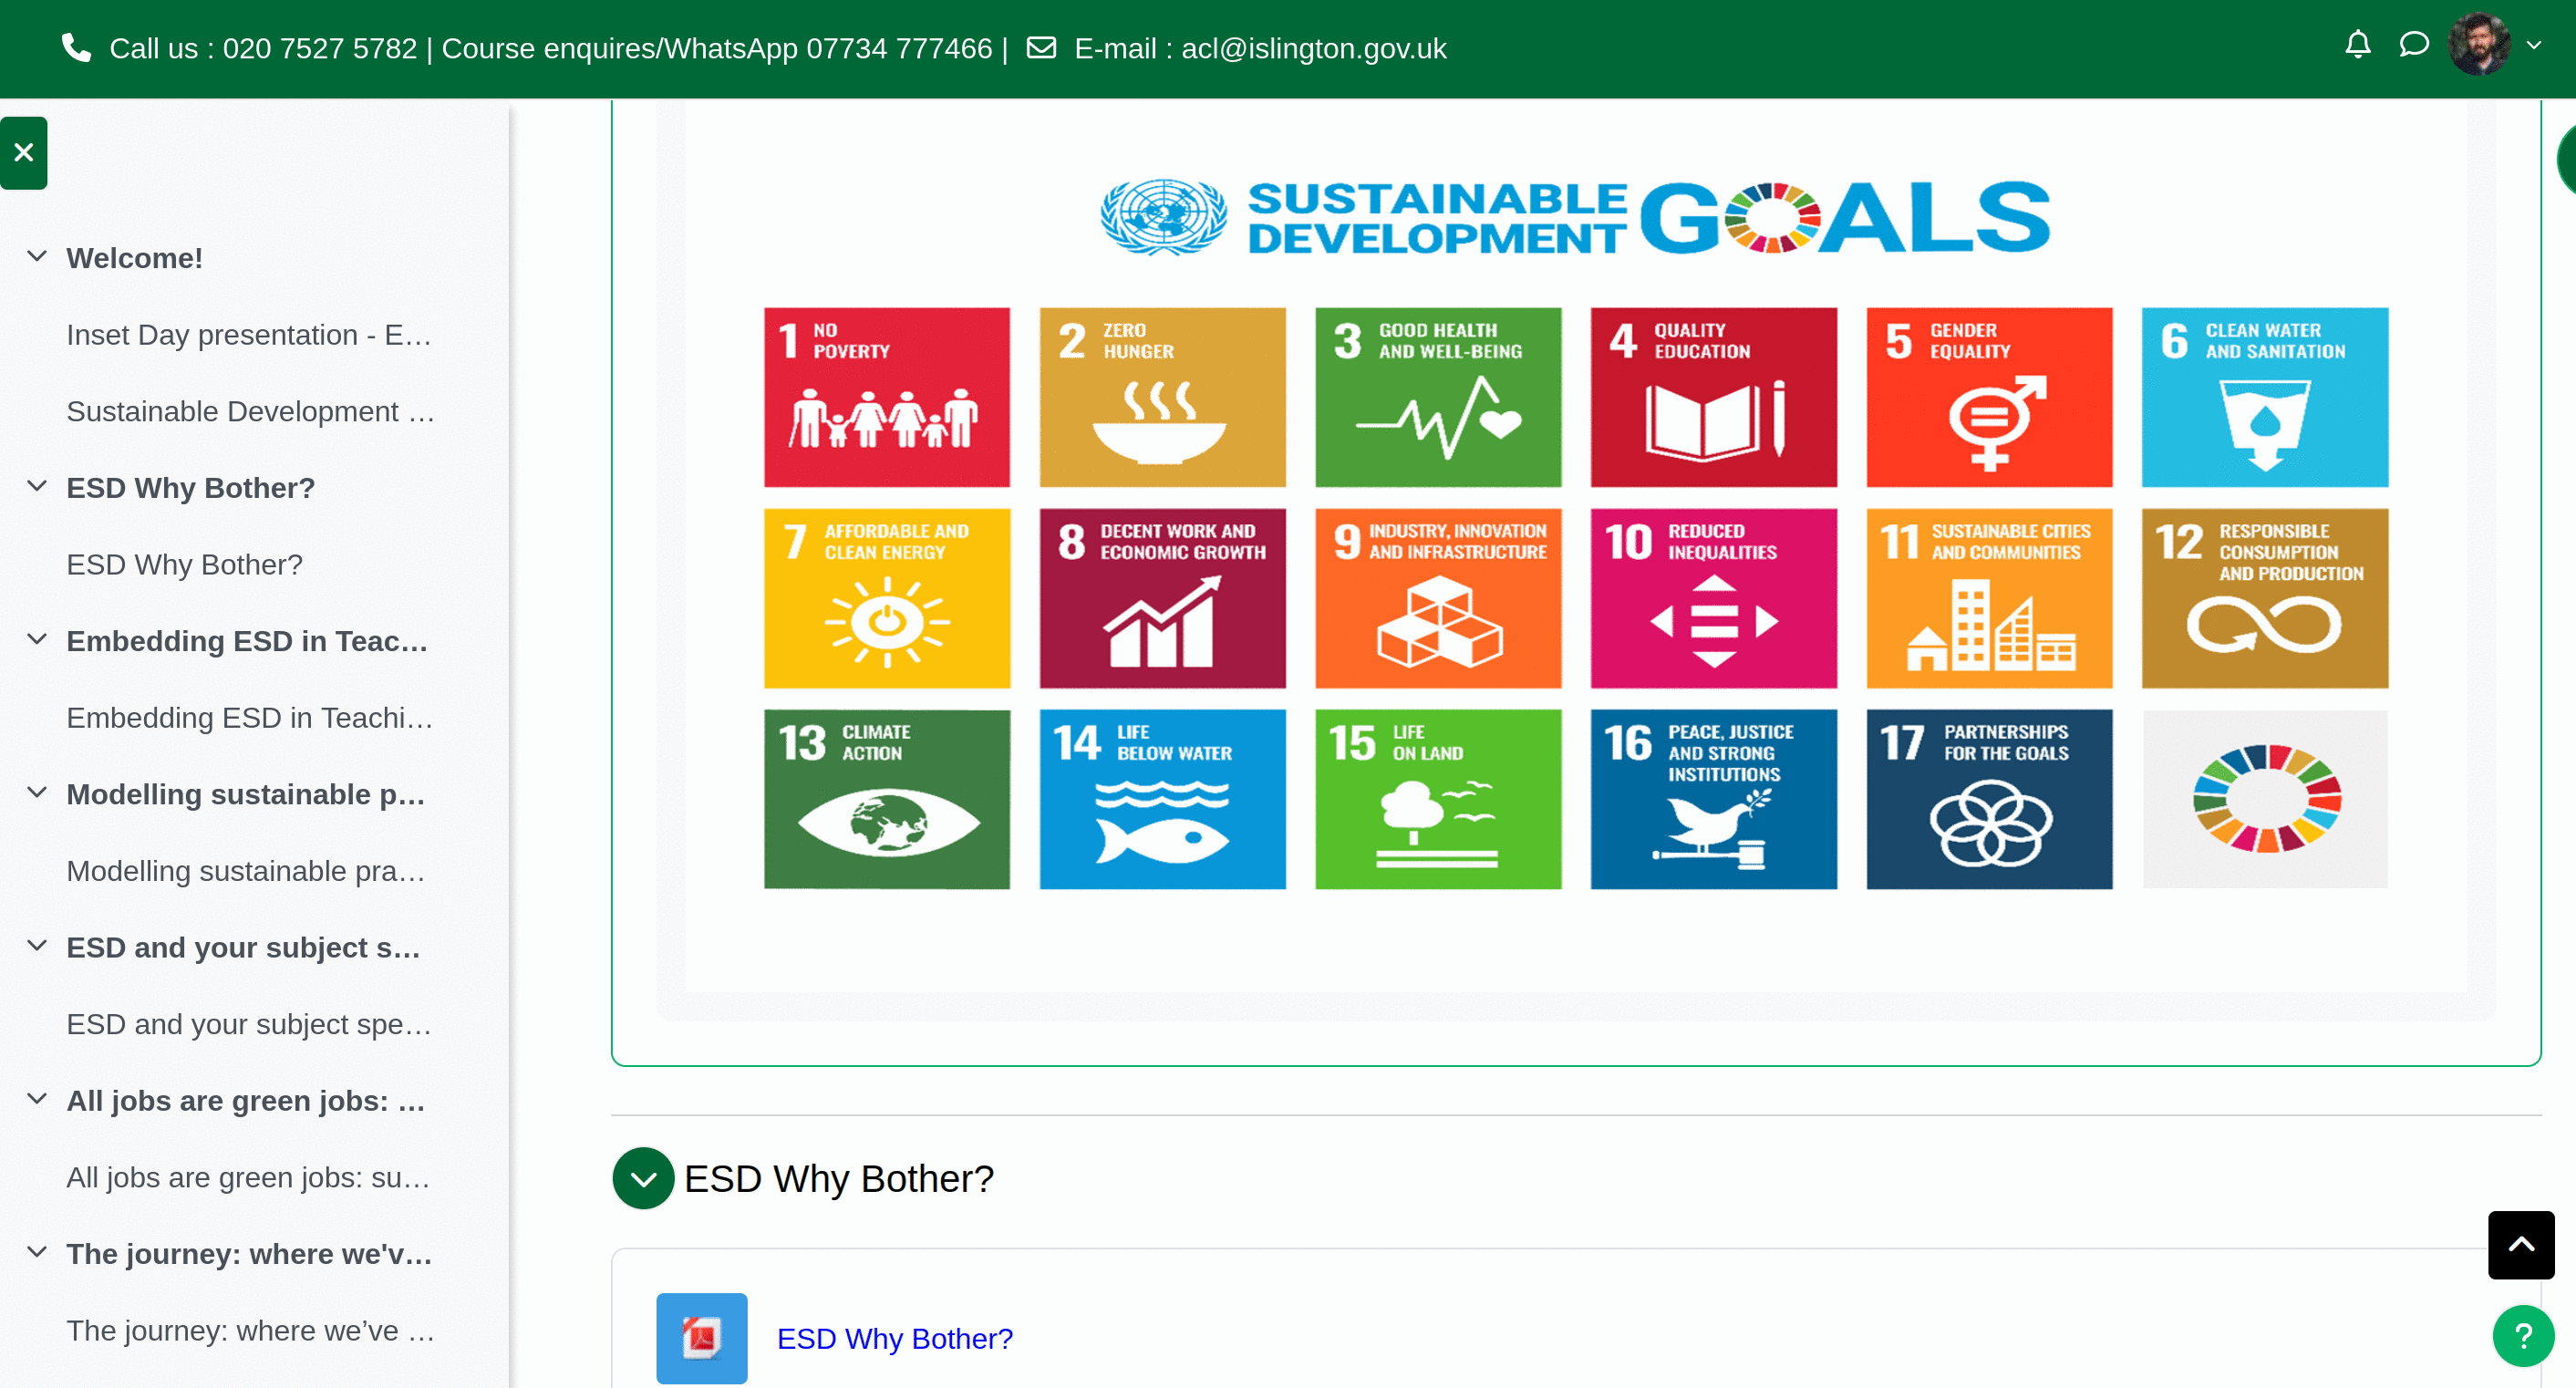
Task: Select ESD and your subject s… heading
Action: point(243,948)
